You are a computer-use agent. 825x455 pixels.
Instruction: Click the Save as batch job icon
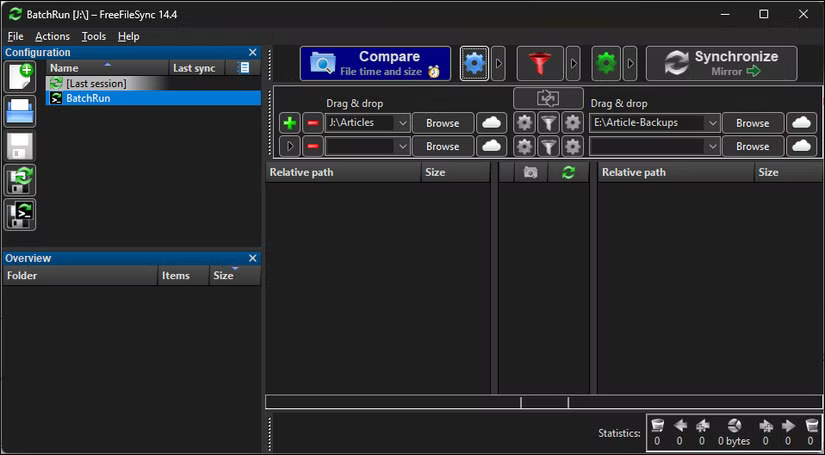tap(21, 215)
